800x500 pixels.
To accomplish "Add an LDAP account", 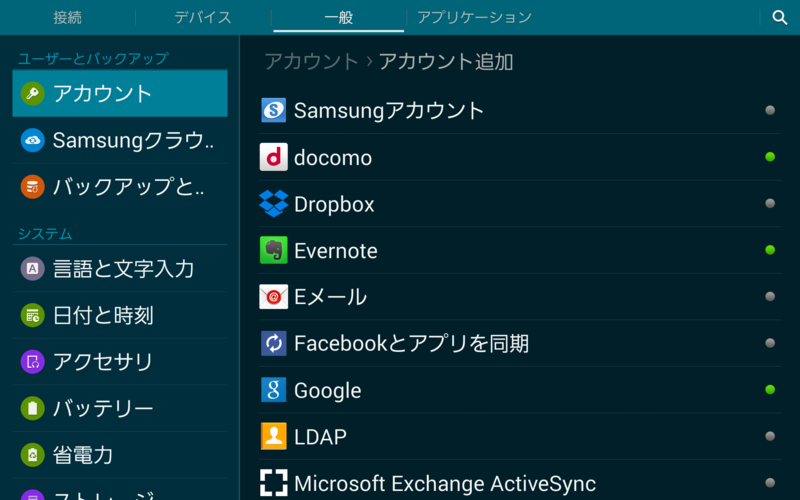I will [519, 436].
